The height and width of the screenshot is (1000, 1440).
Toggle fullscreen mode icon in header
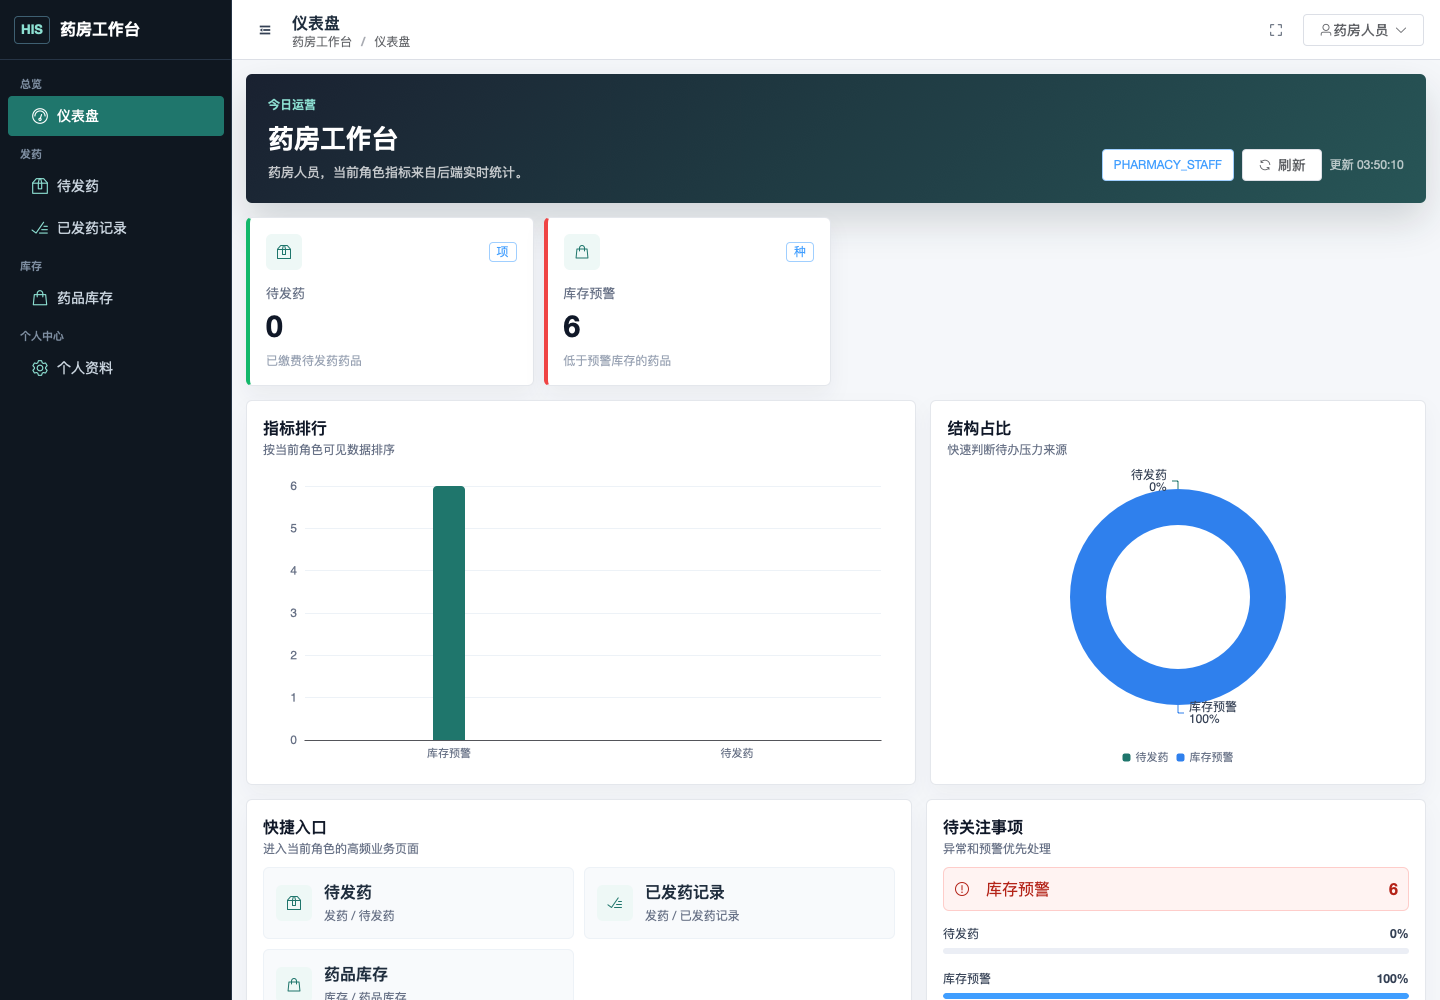1276,30
